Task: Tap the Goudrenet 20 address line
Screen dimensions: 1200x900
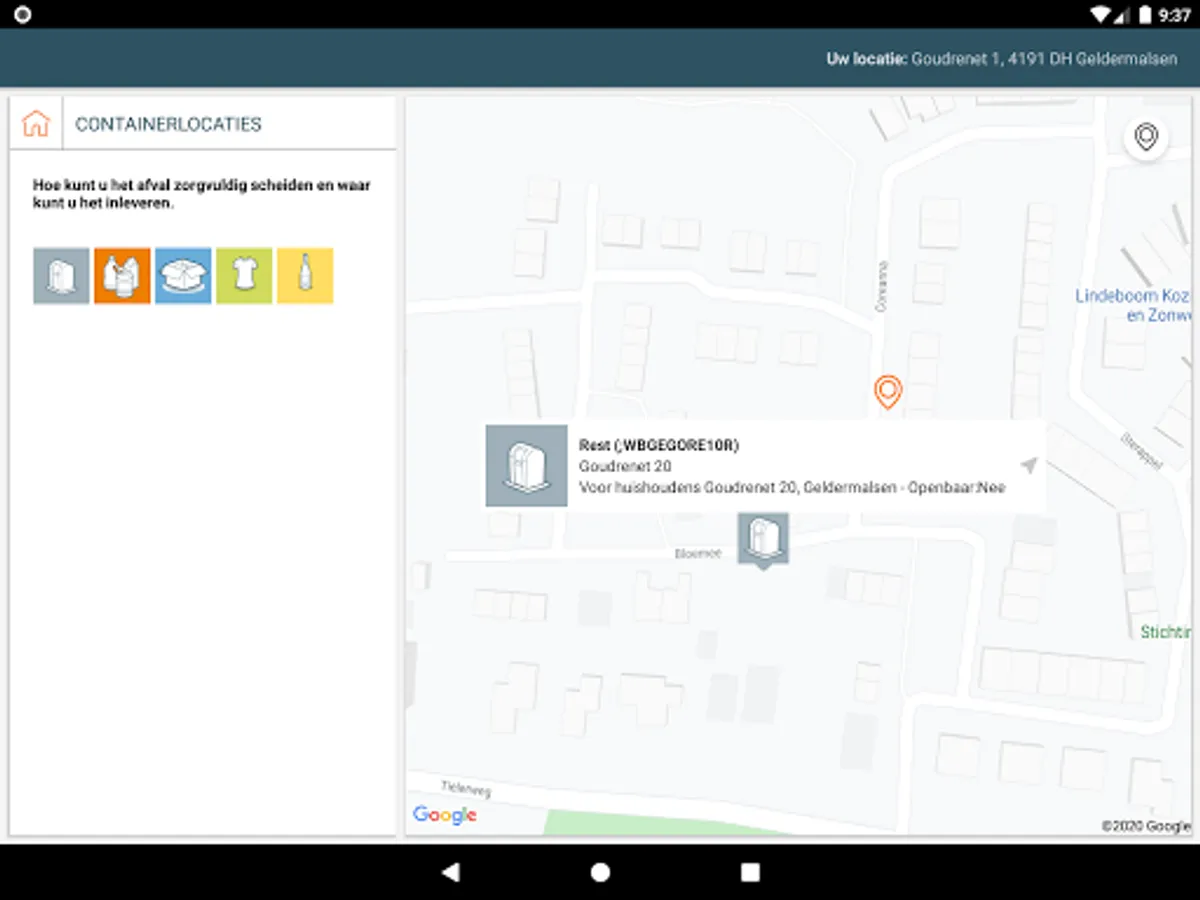Action: point(625,466)
